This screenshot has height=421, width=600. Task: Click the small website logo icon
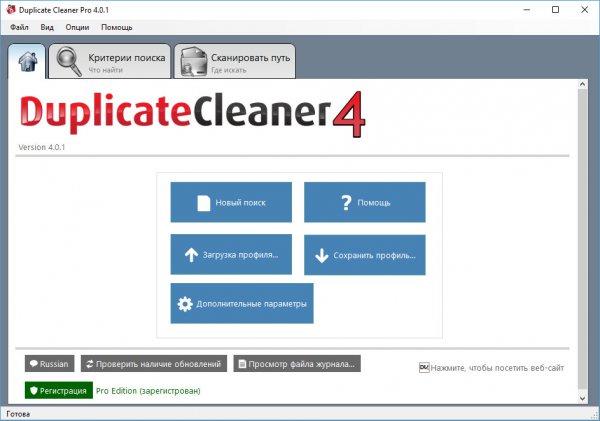point(424,368)
